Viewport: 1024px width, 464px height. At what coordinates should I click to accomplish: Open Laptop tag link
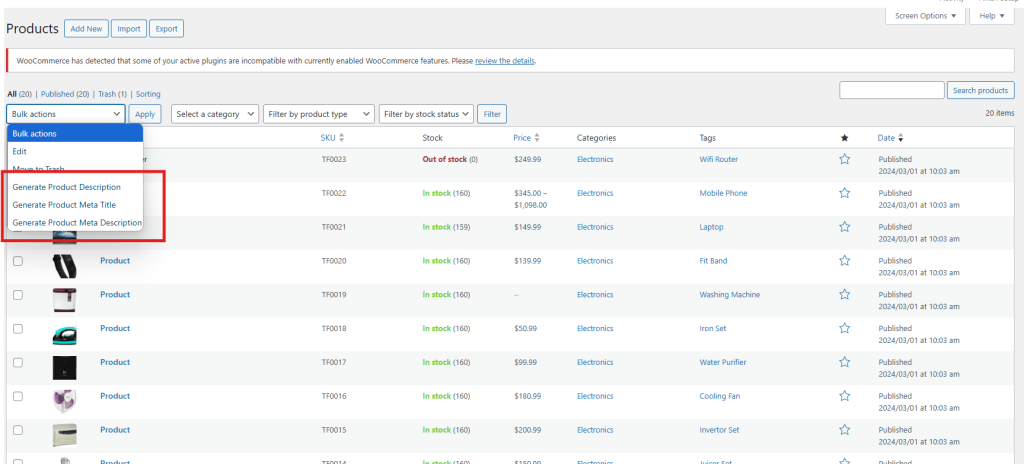[x=711, y=227]
